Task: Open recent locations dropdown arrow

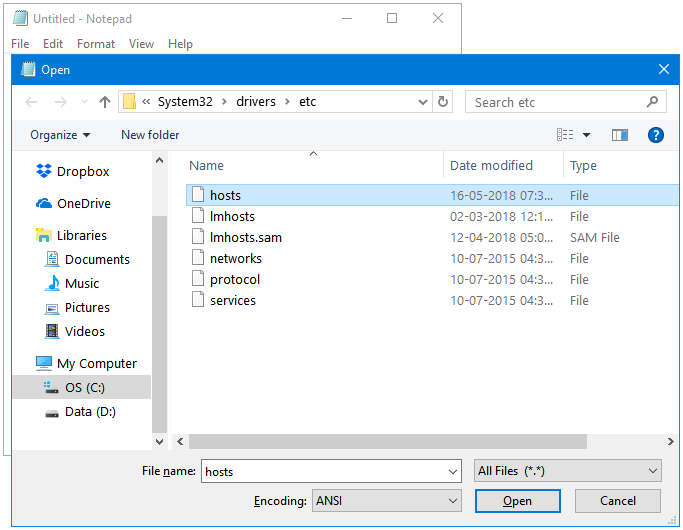Action: pos(85,102)
